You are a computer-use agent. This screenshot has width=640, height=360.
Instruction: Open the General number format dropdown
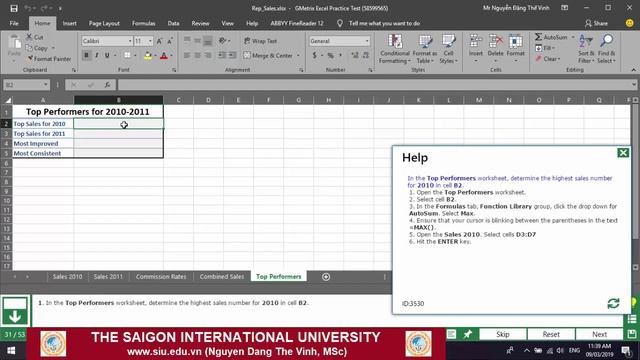pyautogui.click(x=367, y=41)
